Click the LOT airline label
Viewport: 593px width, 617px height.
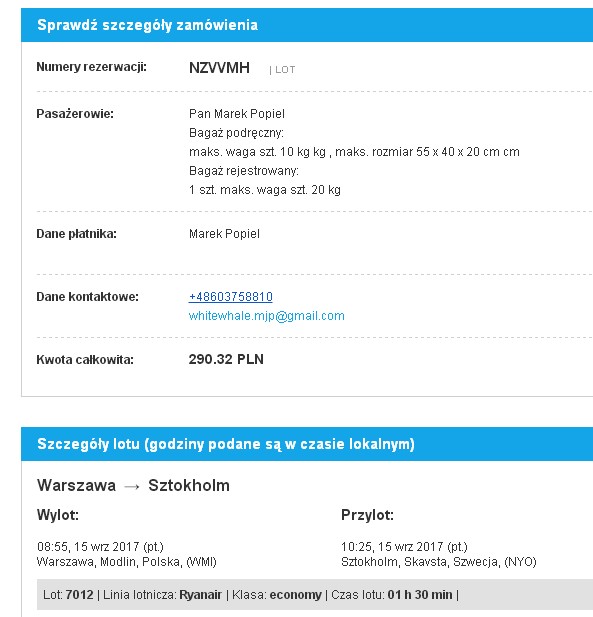[x=285, y=70]
